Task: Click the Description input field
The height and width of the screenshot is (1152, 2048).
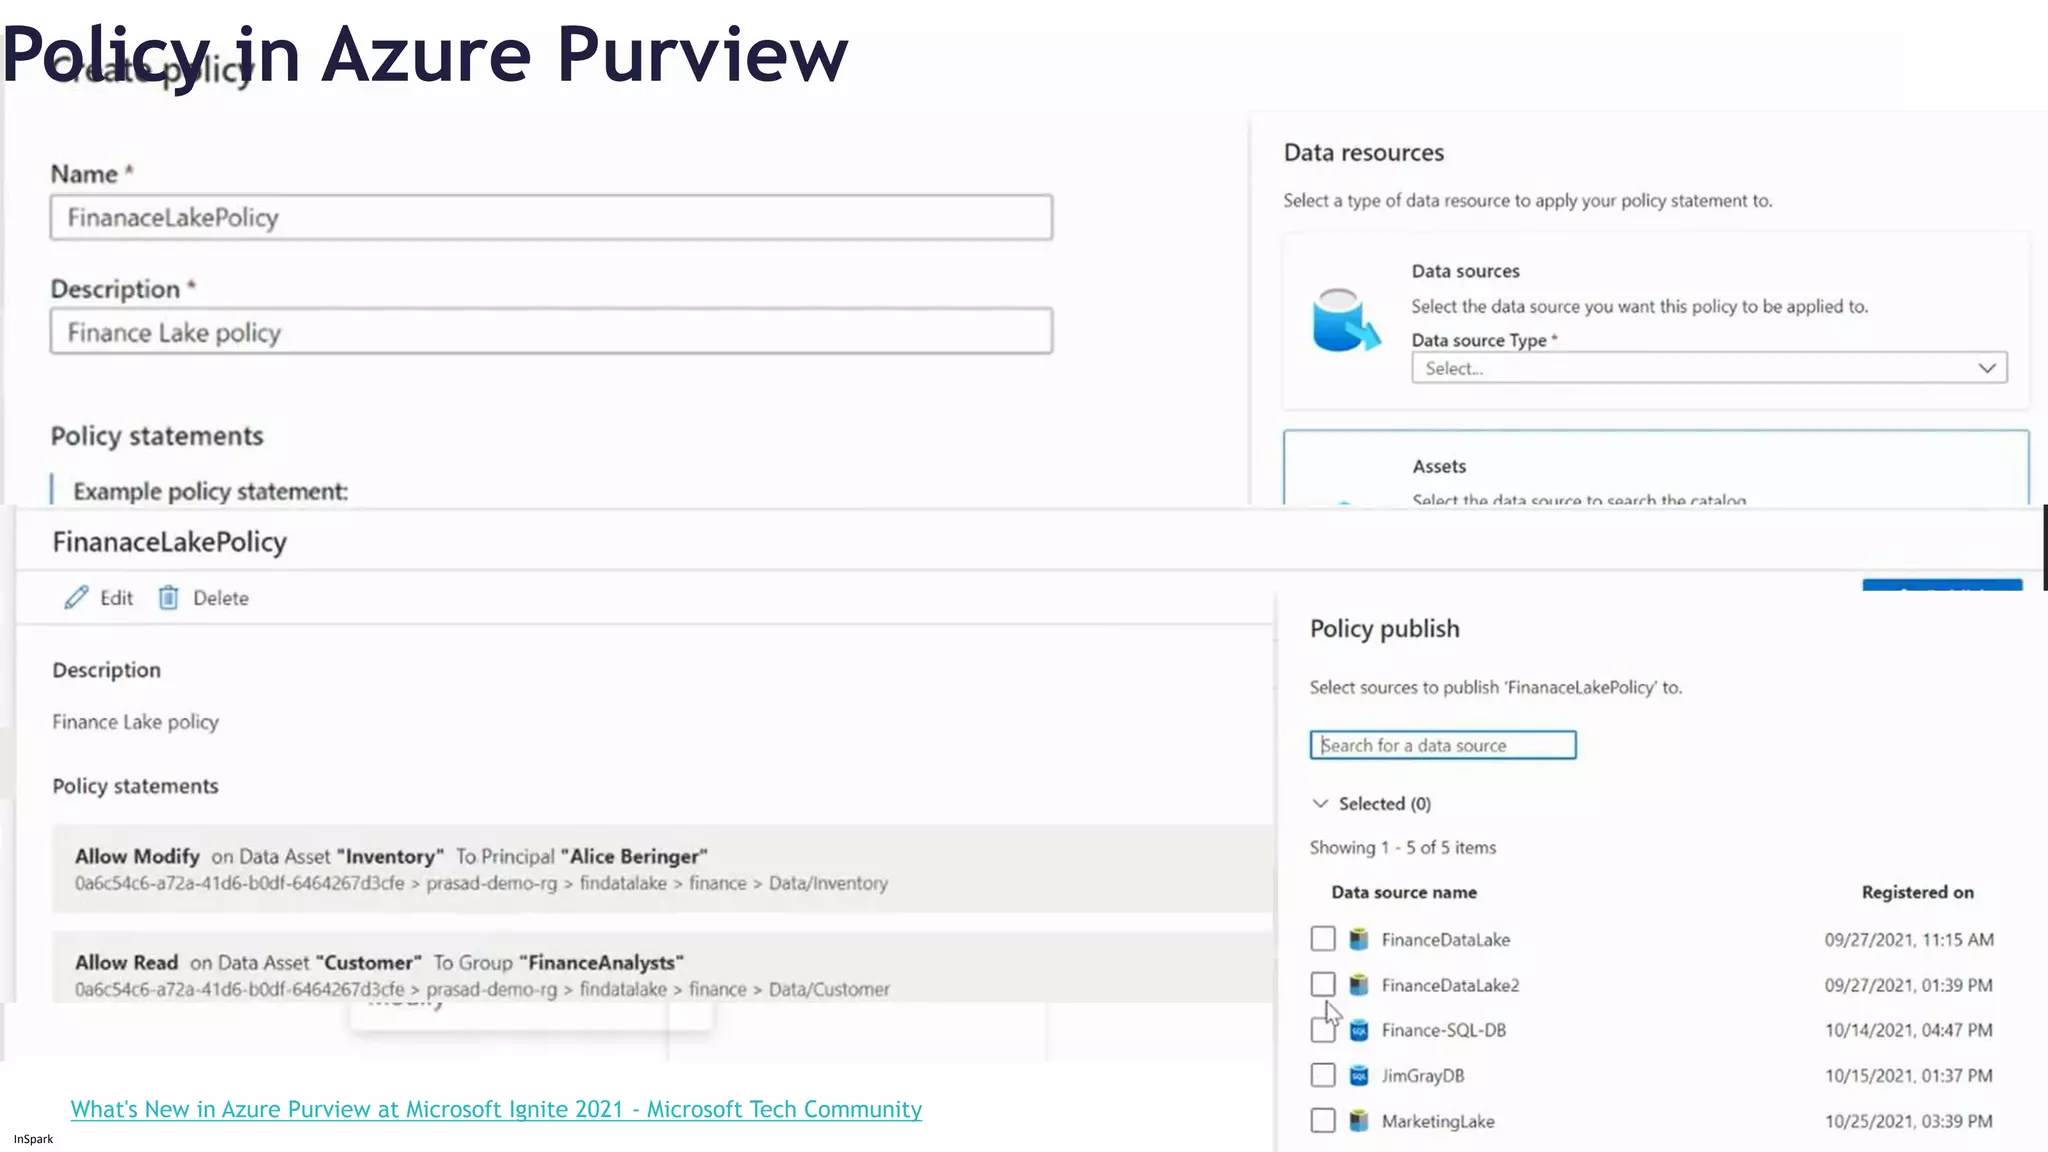Action: 551,331
